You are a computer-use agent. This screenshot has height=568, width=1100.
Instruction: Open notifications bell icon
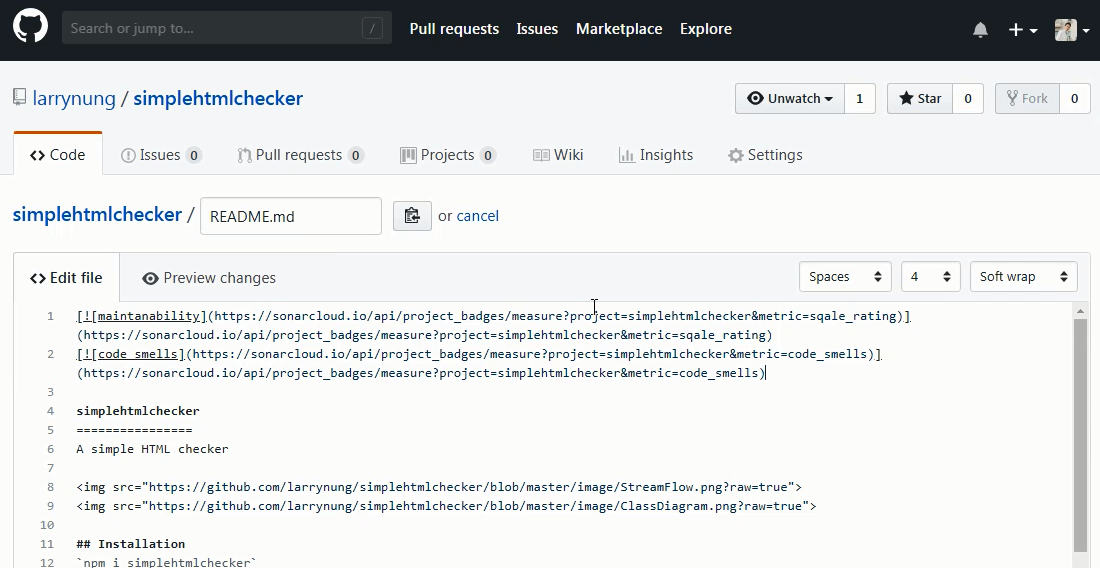pyautogui.click(x=980, y=29)
